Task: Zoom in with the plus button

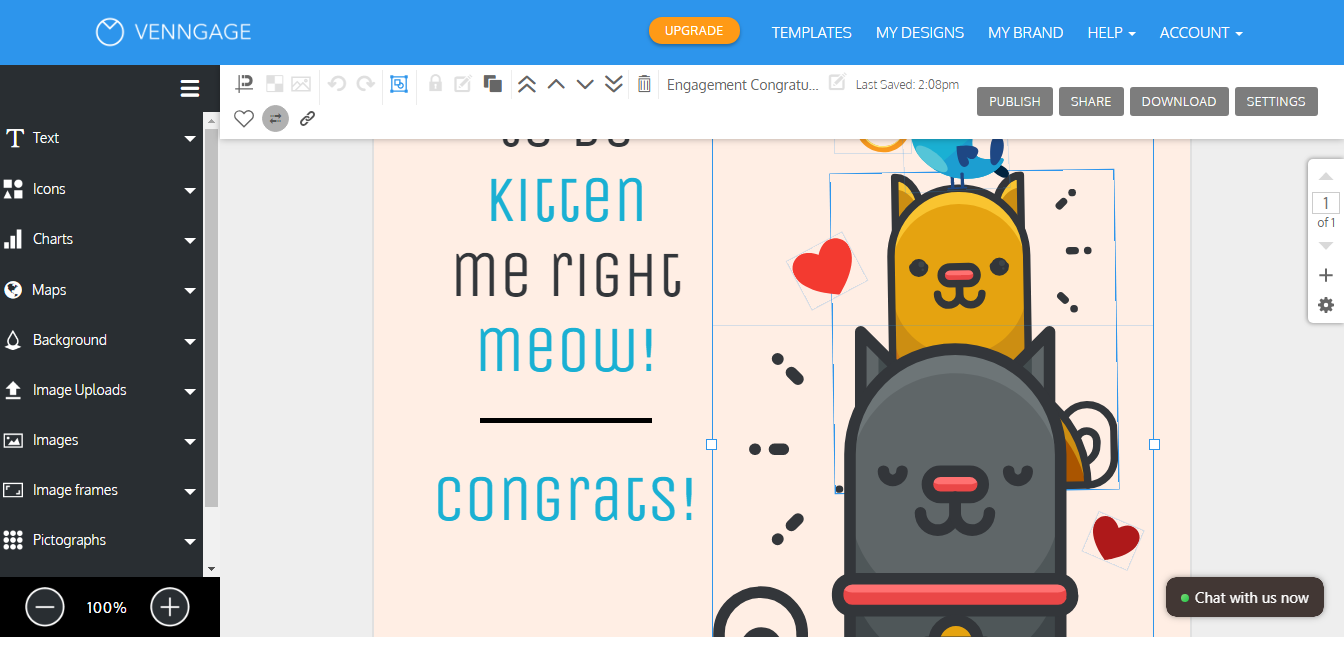Action: [x=170, y=607]
